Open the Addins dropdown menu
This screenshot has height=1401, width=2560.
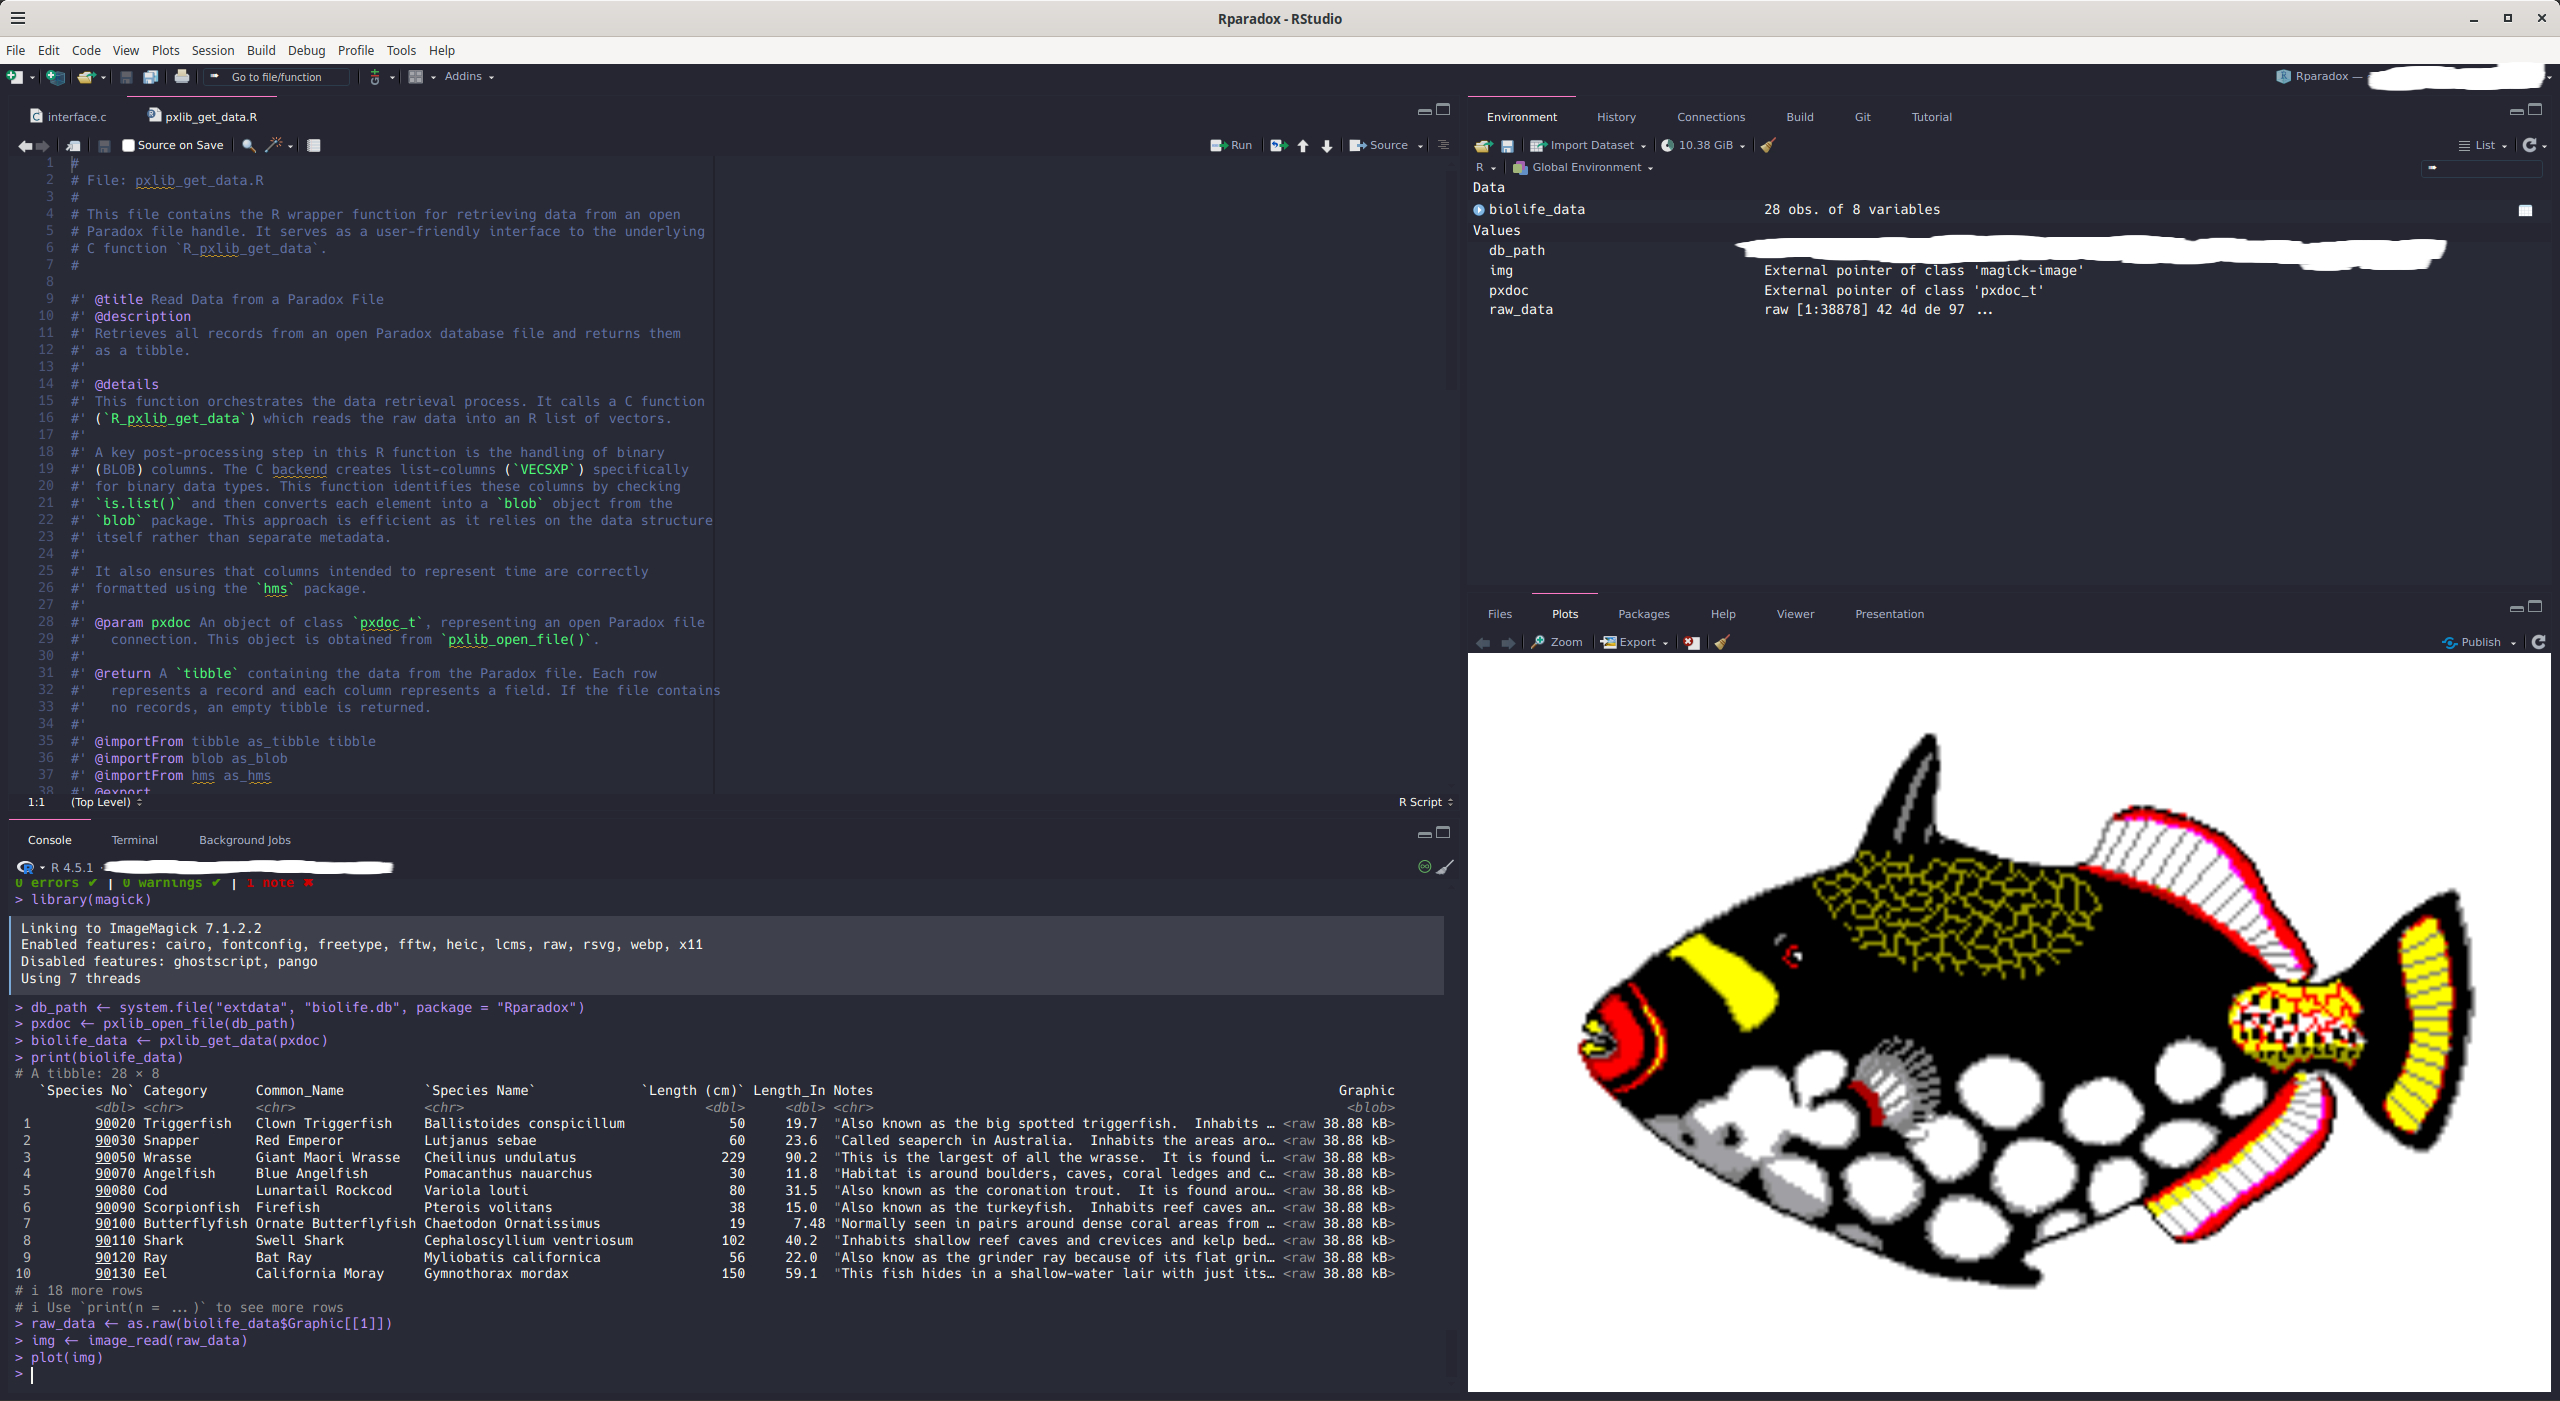click(468, 77)
